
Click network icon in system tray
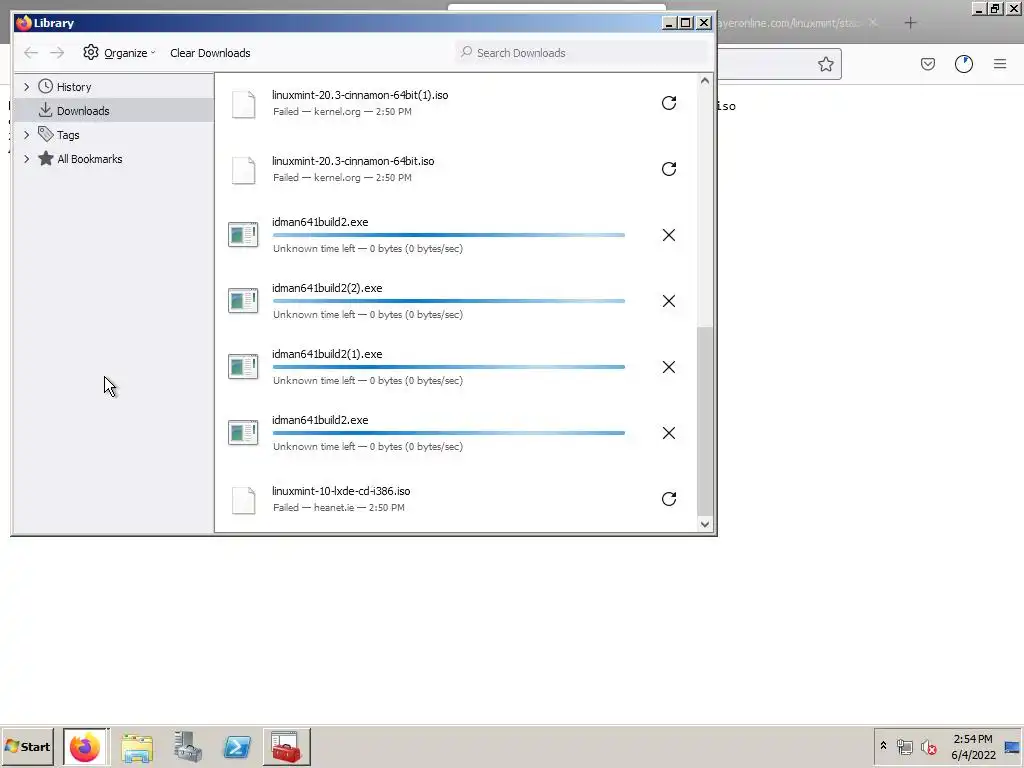click(x=904, y=747)
